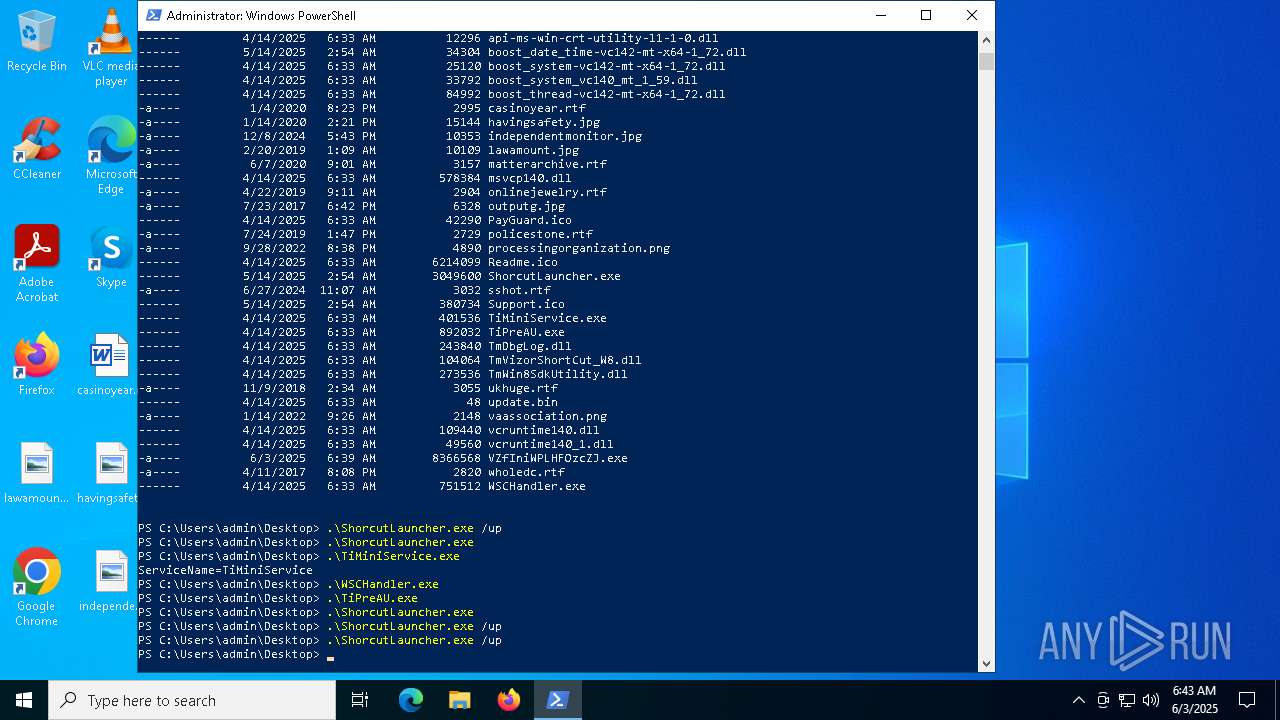The height and width of the screenshot is (720, 1280).
Task: Click sshot.rtf in the file listing
Action: click(x=519, y=290)
